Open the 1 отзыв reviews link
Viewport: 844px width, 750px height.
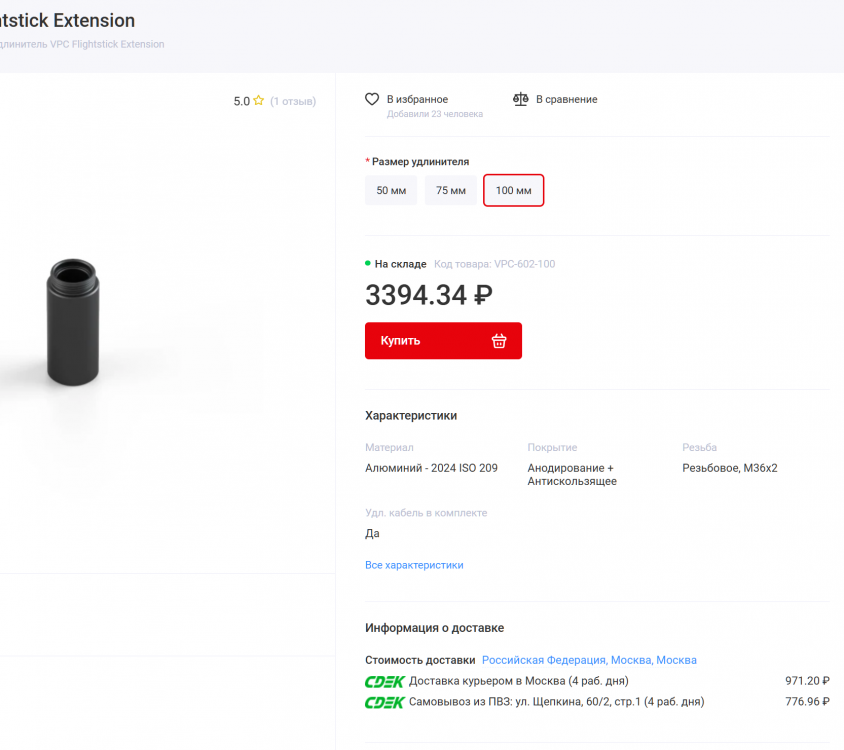coord(293,101)
